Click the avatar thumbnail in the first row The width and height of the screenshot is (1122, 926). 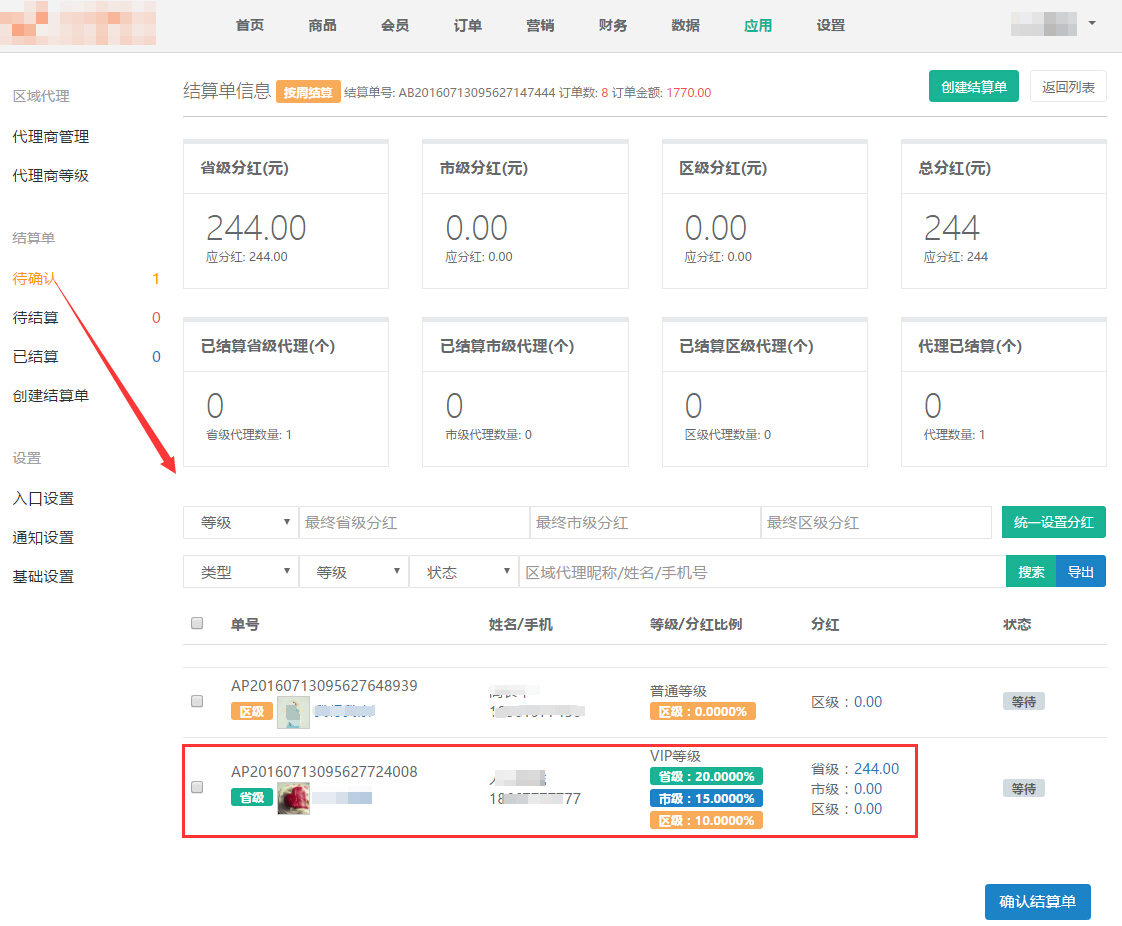[293, 712]
